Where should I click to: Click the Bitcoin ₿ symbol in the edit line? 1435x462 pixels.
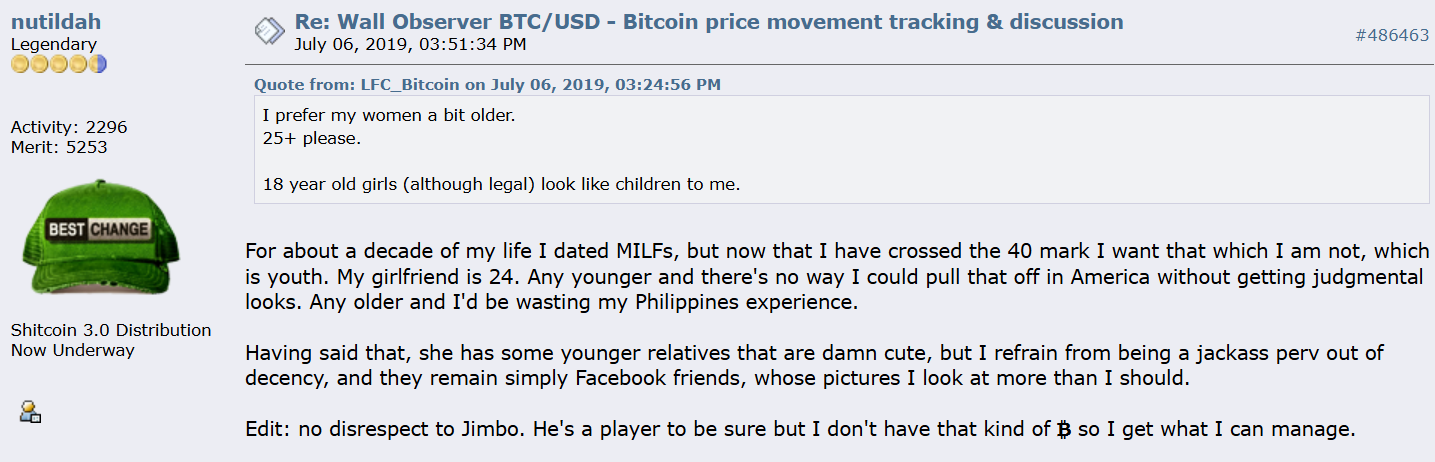coord(1064,430)
